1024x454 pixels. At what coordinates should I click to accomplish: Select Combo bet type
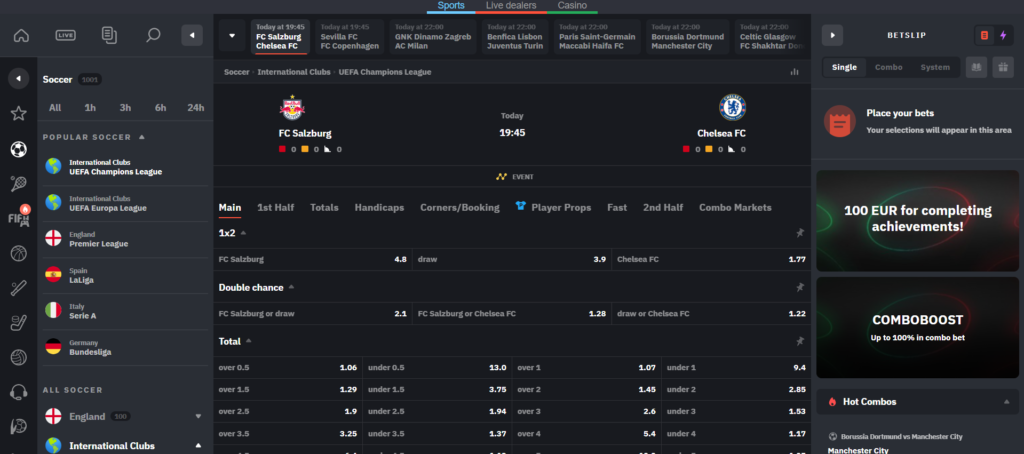point(888,67)
